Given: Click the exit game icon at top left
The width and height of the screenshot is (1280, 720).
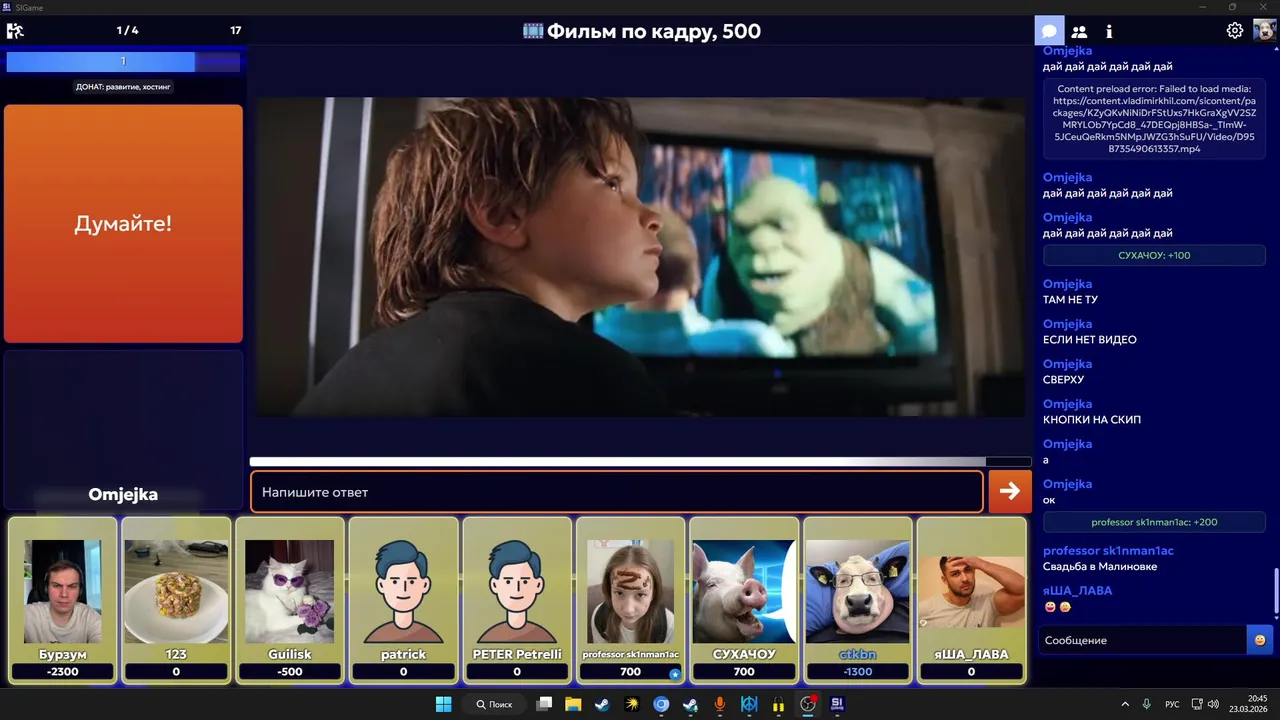Looking at the screenshot, I should coord(15,31).
